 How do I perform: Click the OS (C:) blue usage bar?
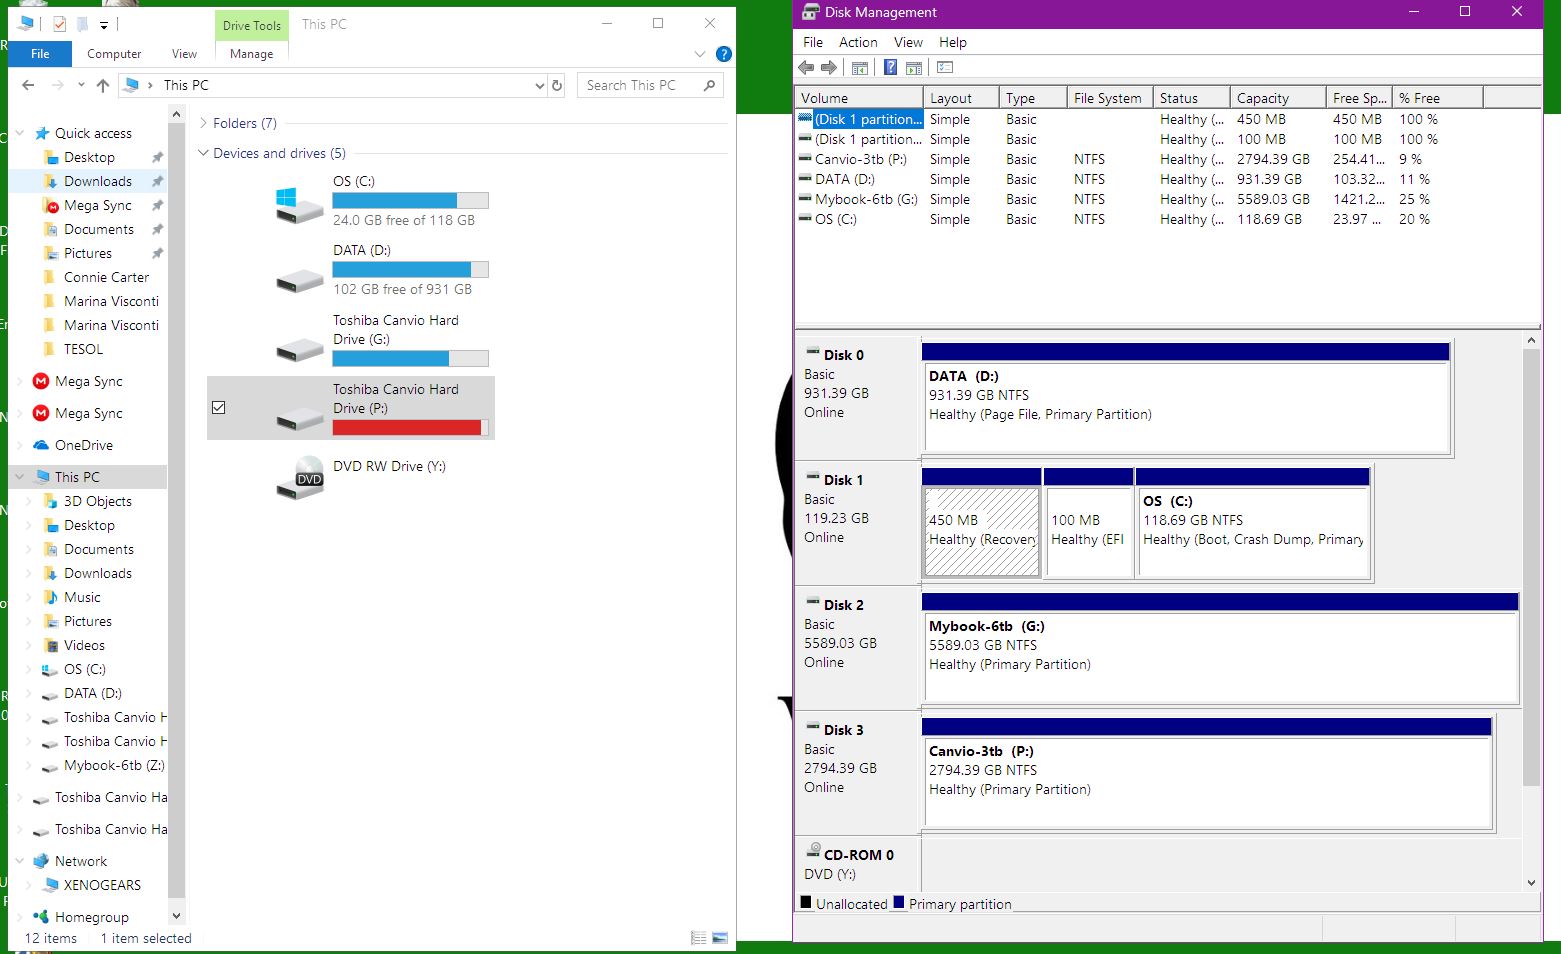(x=410, y=201)
